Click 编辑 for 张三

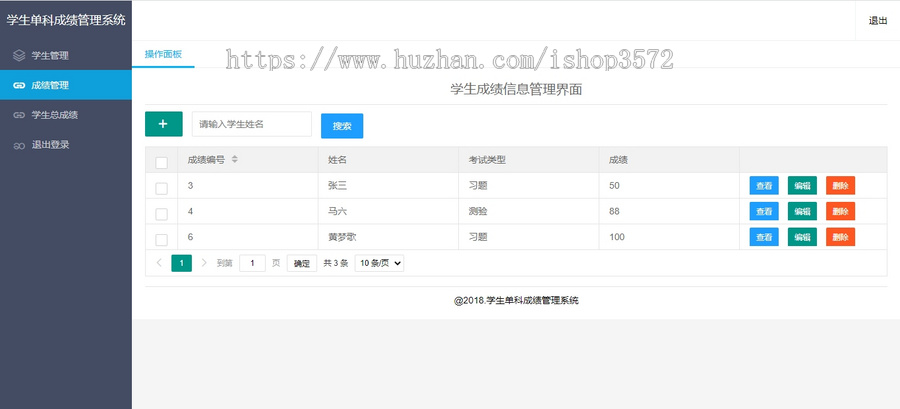pyautogui.click(x=802, y=186)
